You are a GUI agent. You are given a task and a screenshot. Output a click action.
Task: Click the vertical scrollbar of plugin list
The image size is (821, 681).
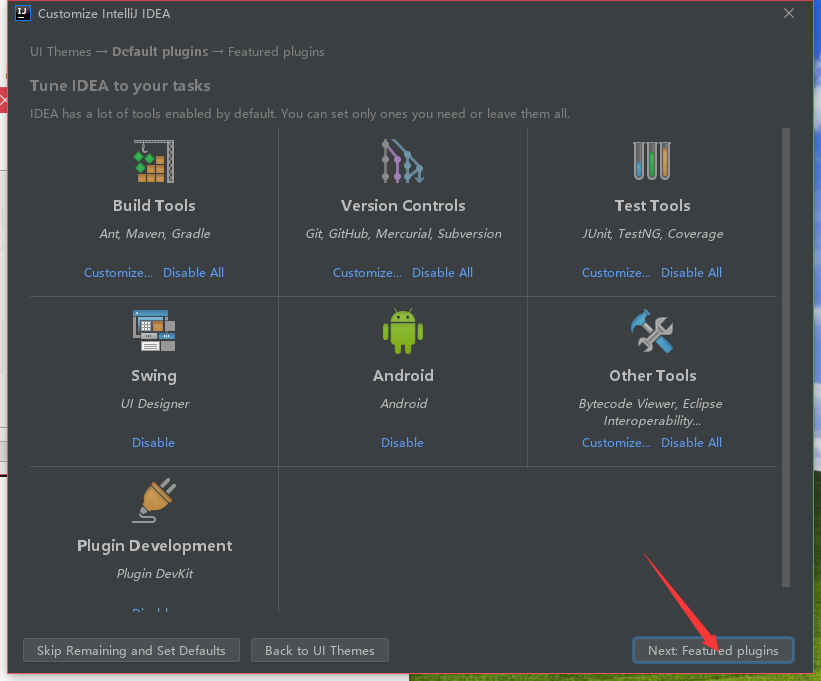[785, 358]
